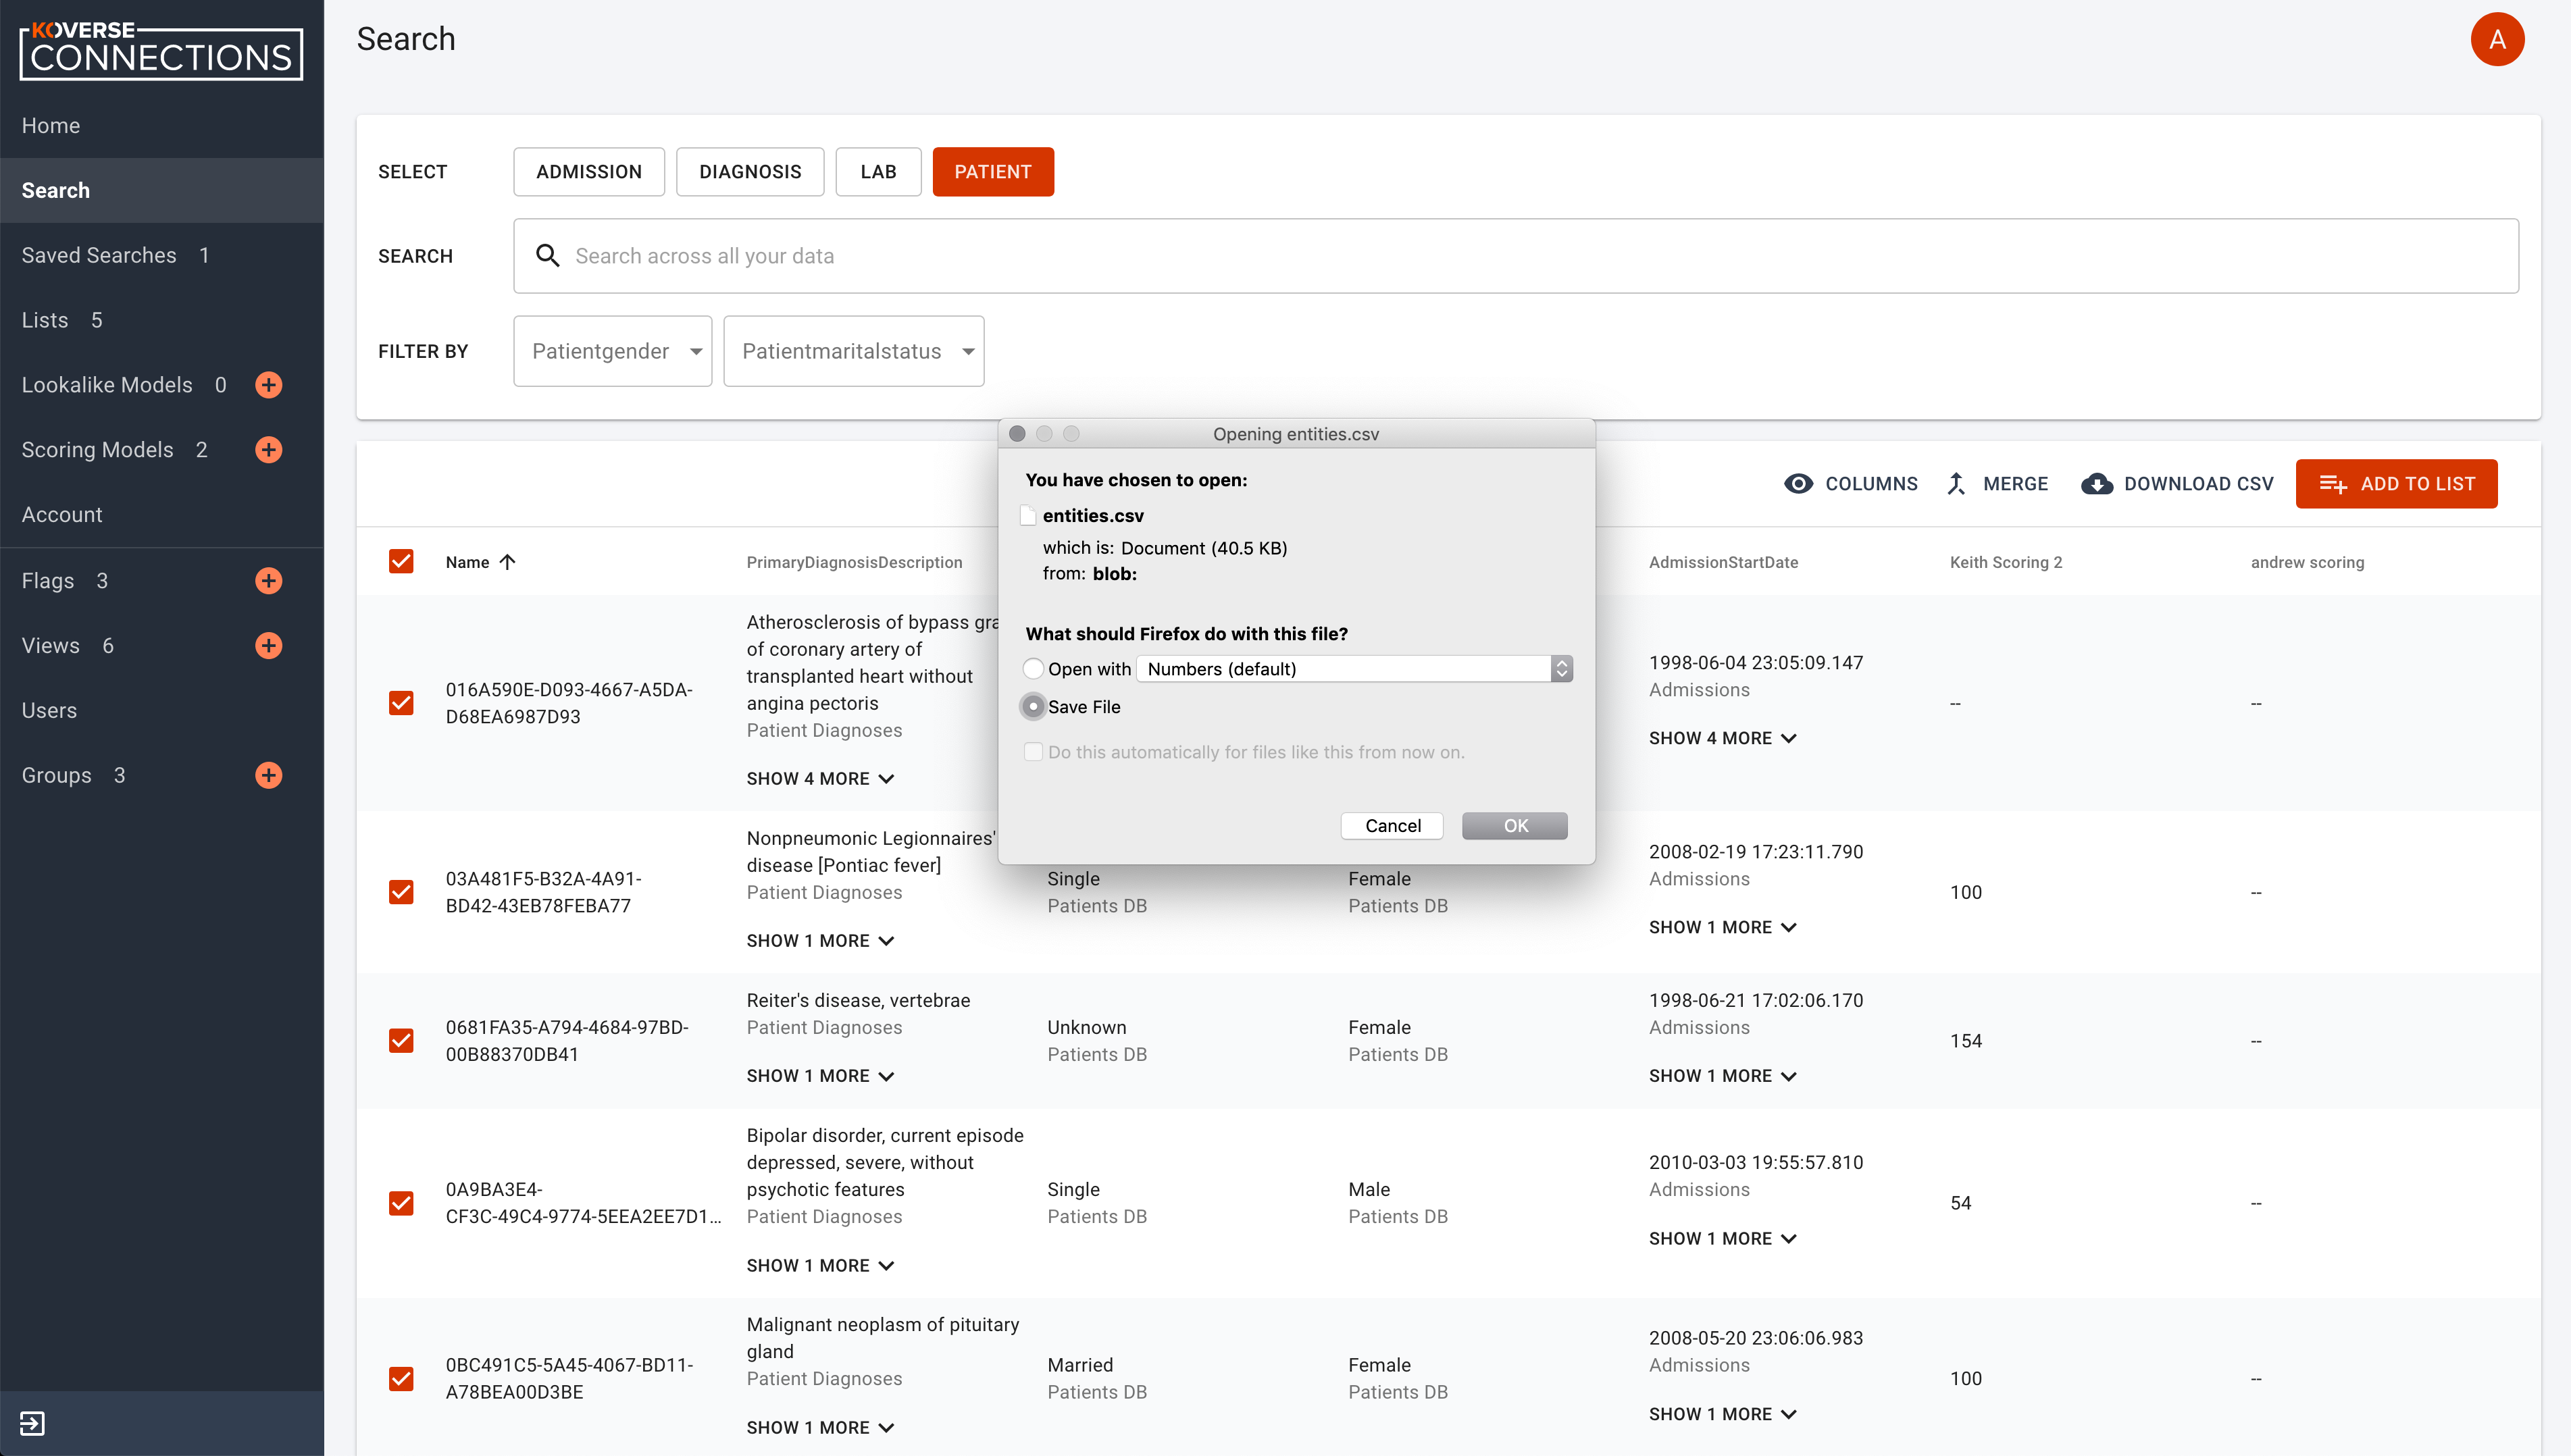Expand Show 1 More under 2010-03-03 admission date
This screenshot has height=1456, width=2571.
tap(1722, 1239)
